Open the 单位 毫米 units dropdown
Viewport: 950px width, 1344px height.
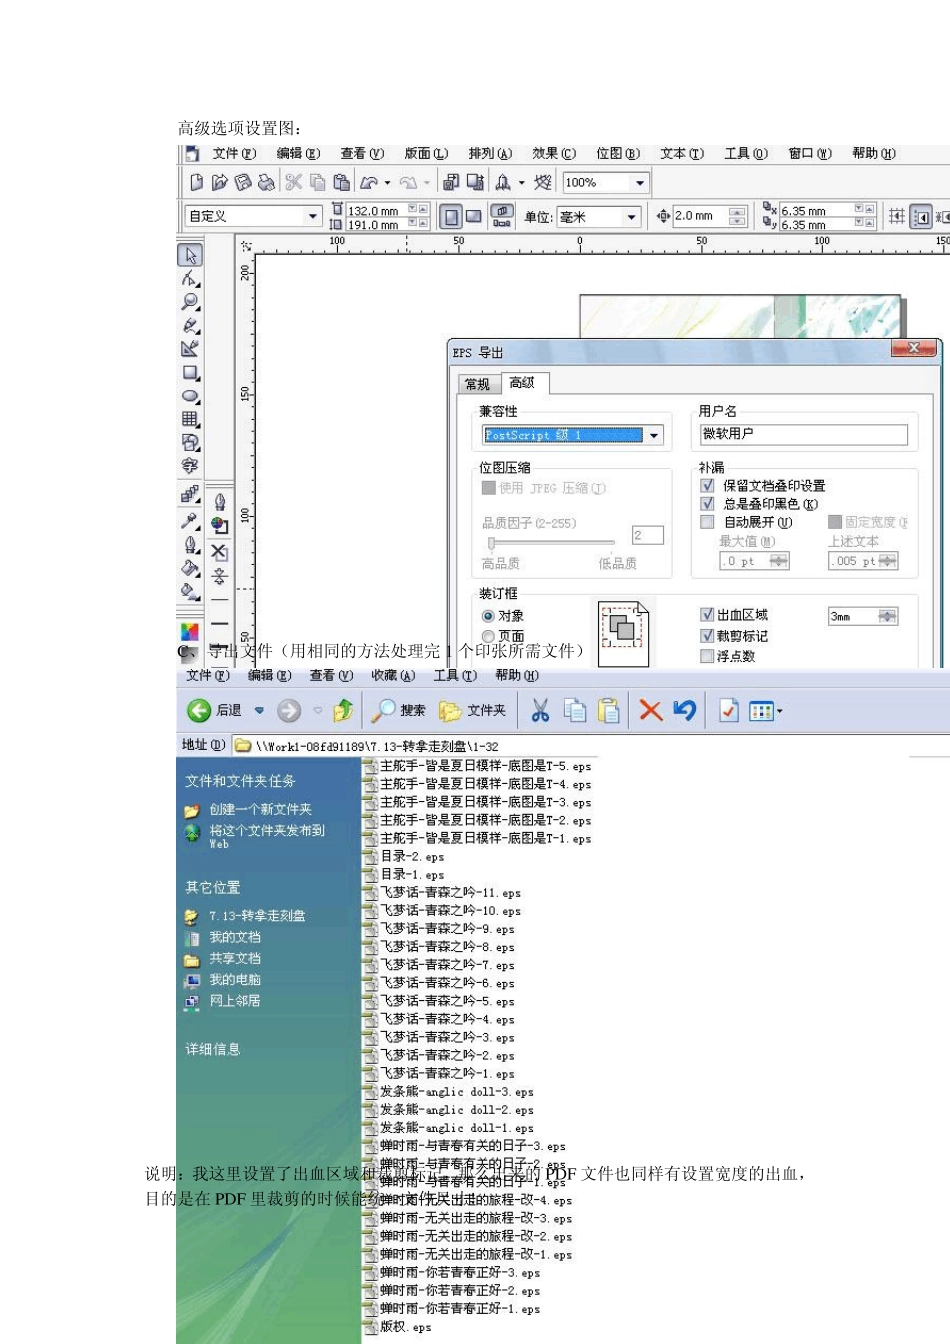632,216
